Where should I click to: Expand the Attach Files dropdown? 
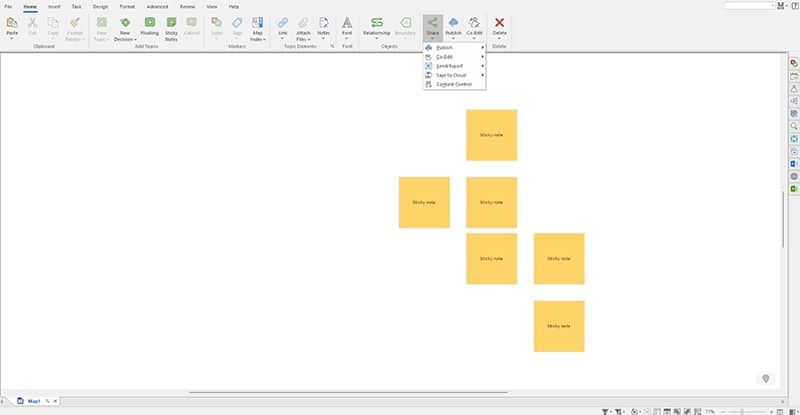coord(302,39)
